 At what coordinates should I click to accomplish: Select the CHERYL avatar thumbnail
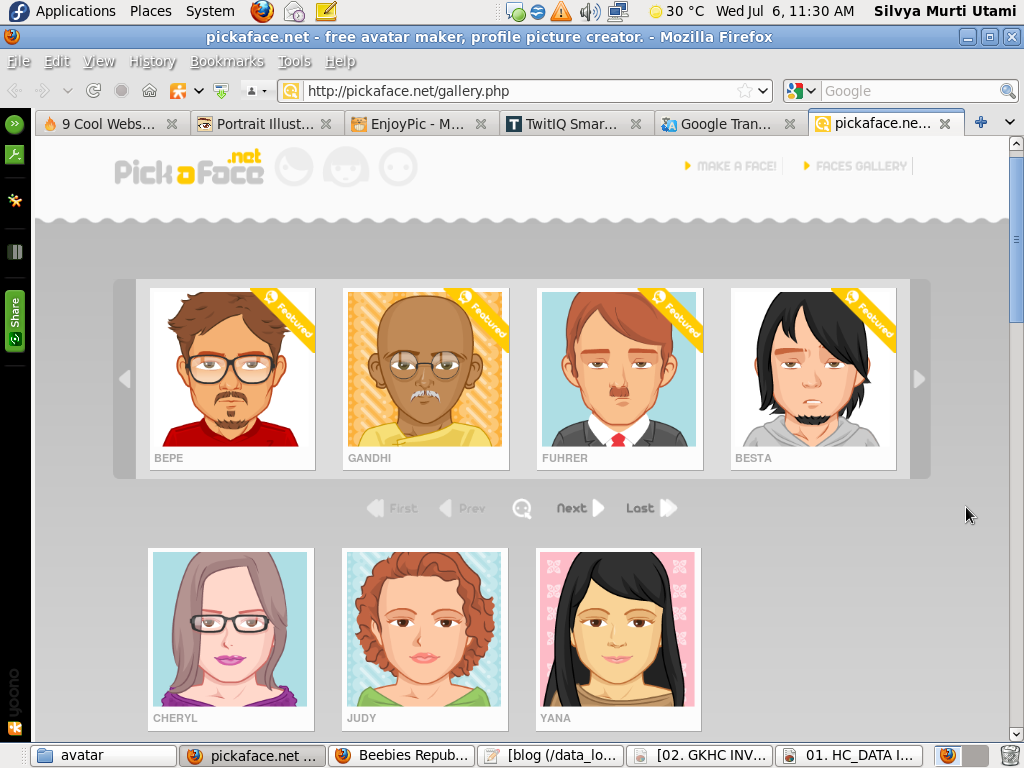click(x=230, y=630)
